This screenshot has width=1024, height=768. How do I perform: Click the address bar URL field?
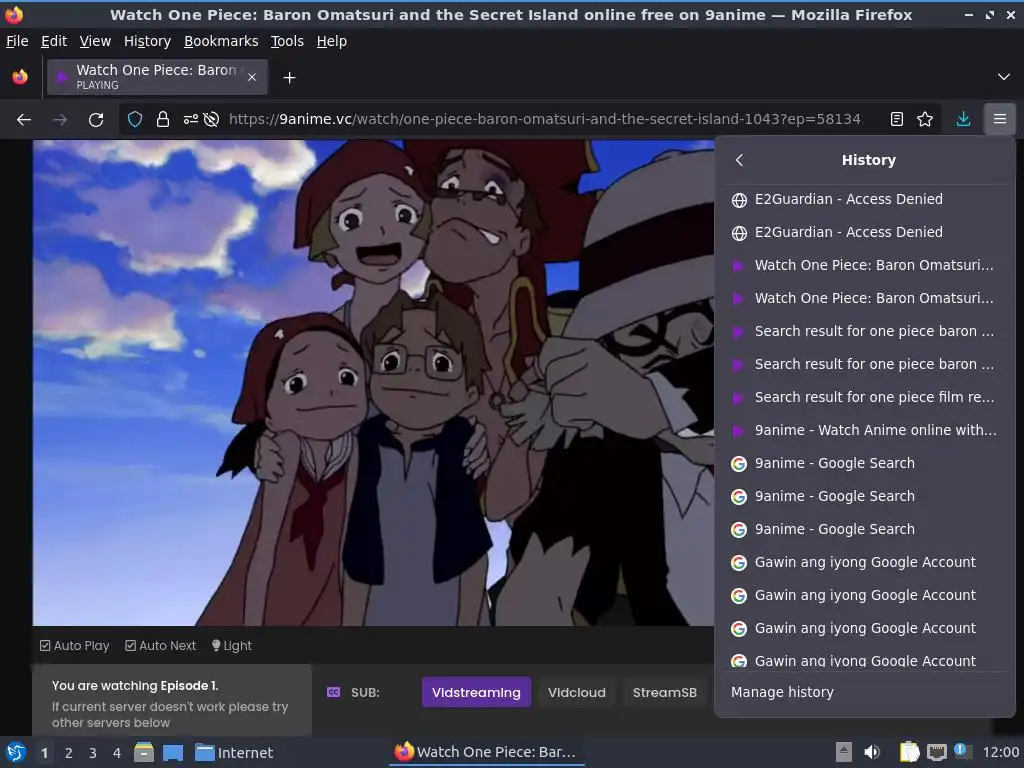[x=544, y=120]
